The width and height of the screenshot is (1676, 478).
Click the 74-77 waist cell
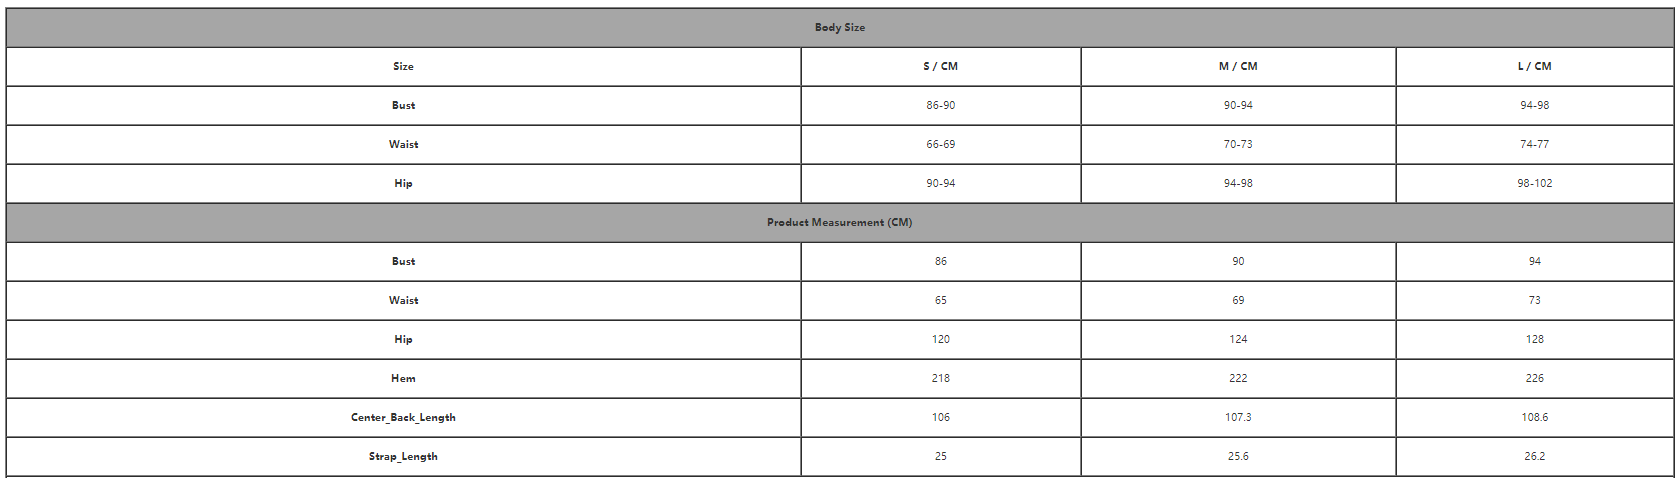coord(1535,144)
